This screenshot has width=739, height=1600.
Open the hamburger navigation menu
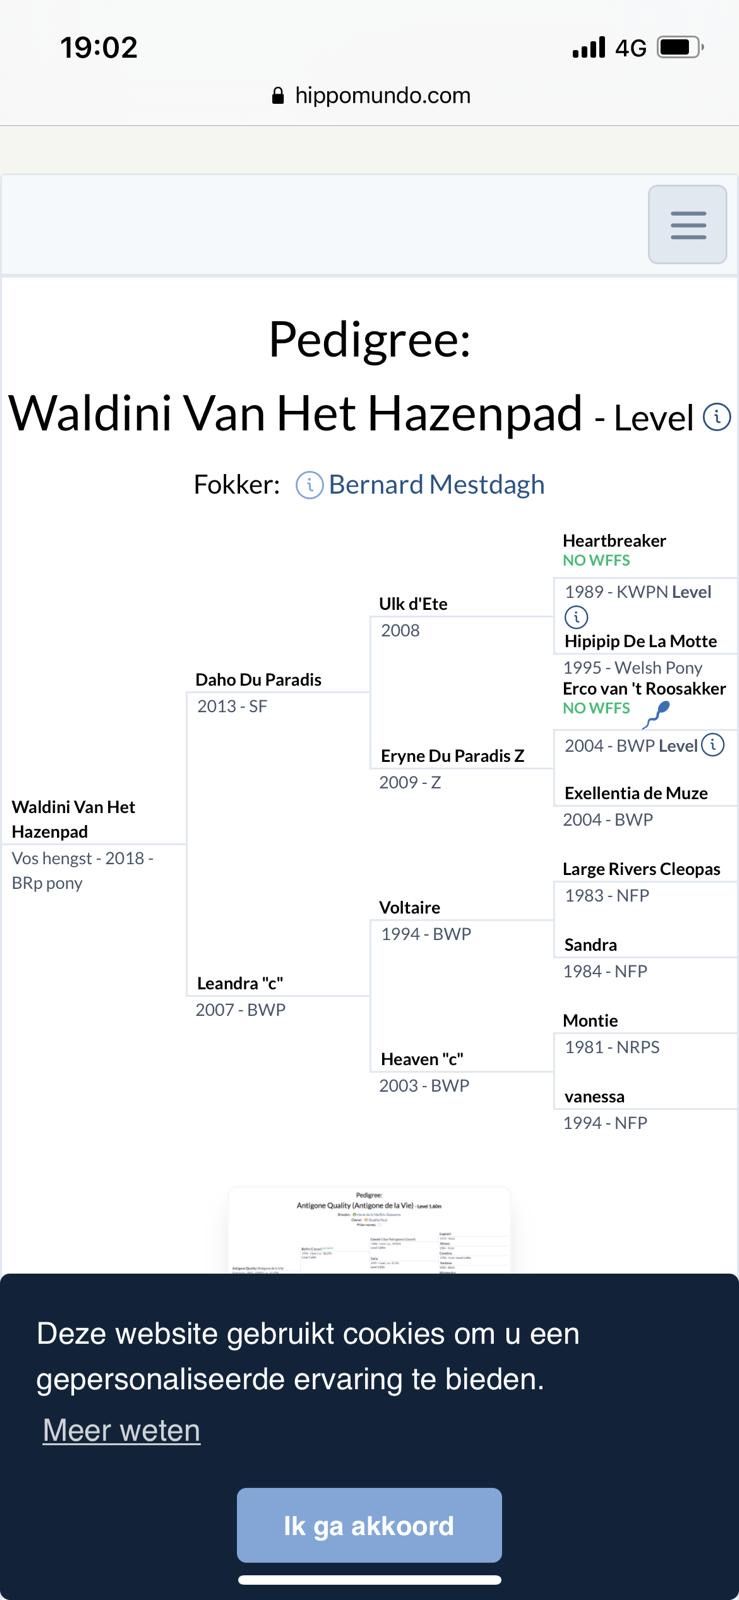coord(687,225)
